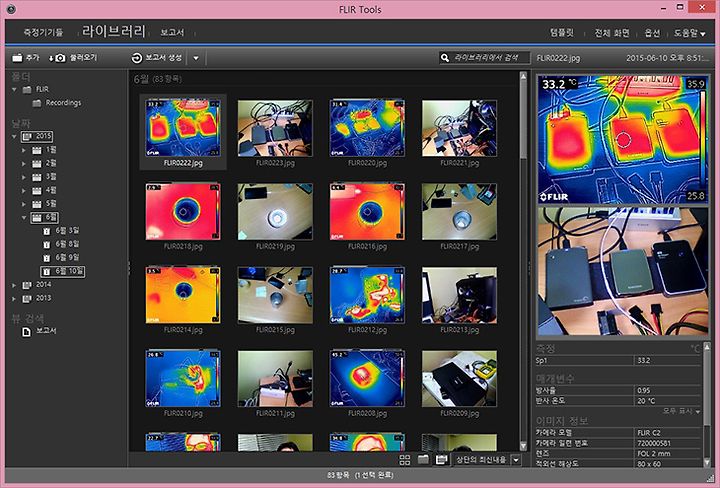Click the 불러오기 camera import icon

[57, 58]
